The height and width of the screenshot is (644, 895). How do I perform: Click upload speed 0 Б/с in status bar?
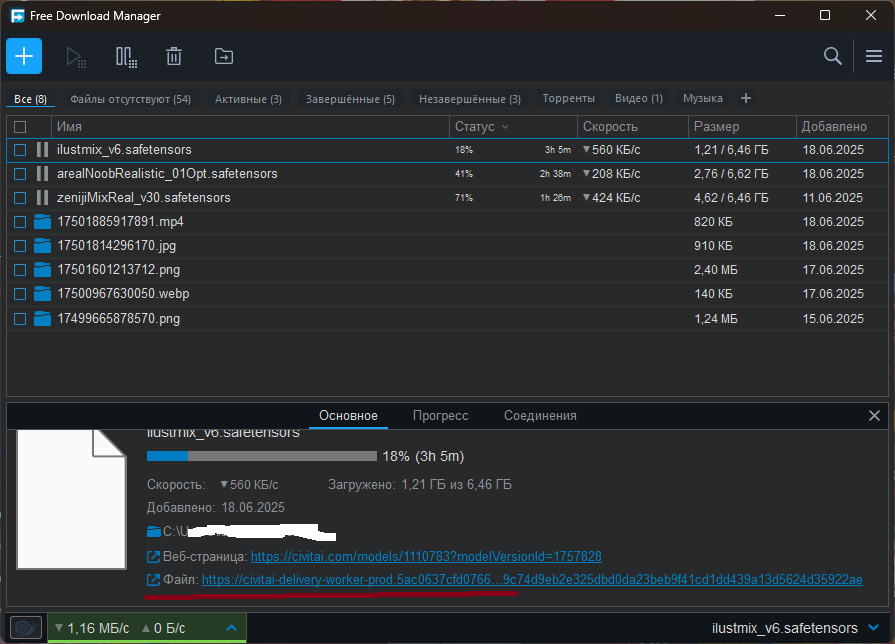pos(164,628)
